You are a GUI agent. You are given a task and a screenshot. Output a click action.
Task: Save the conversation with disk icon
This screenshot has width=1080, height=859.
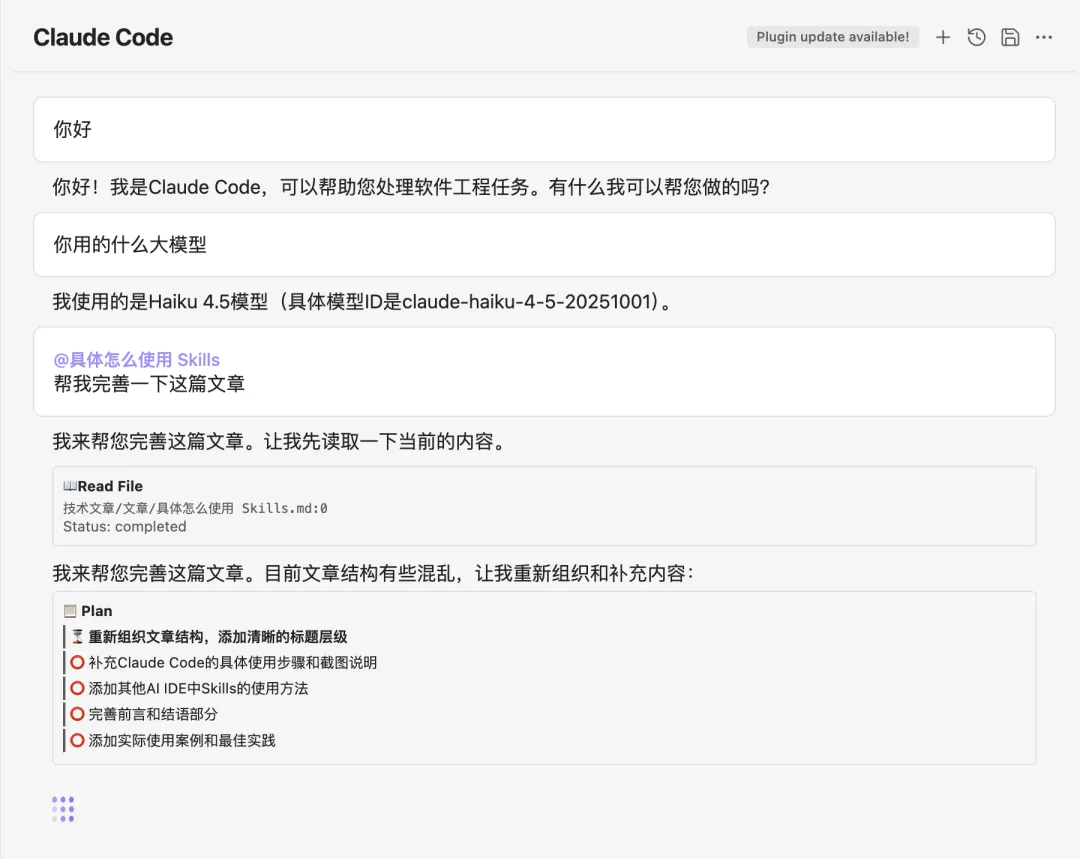pos(1010,37)
